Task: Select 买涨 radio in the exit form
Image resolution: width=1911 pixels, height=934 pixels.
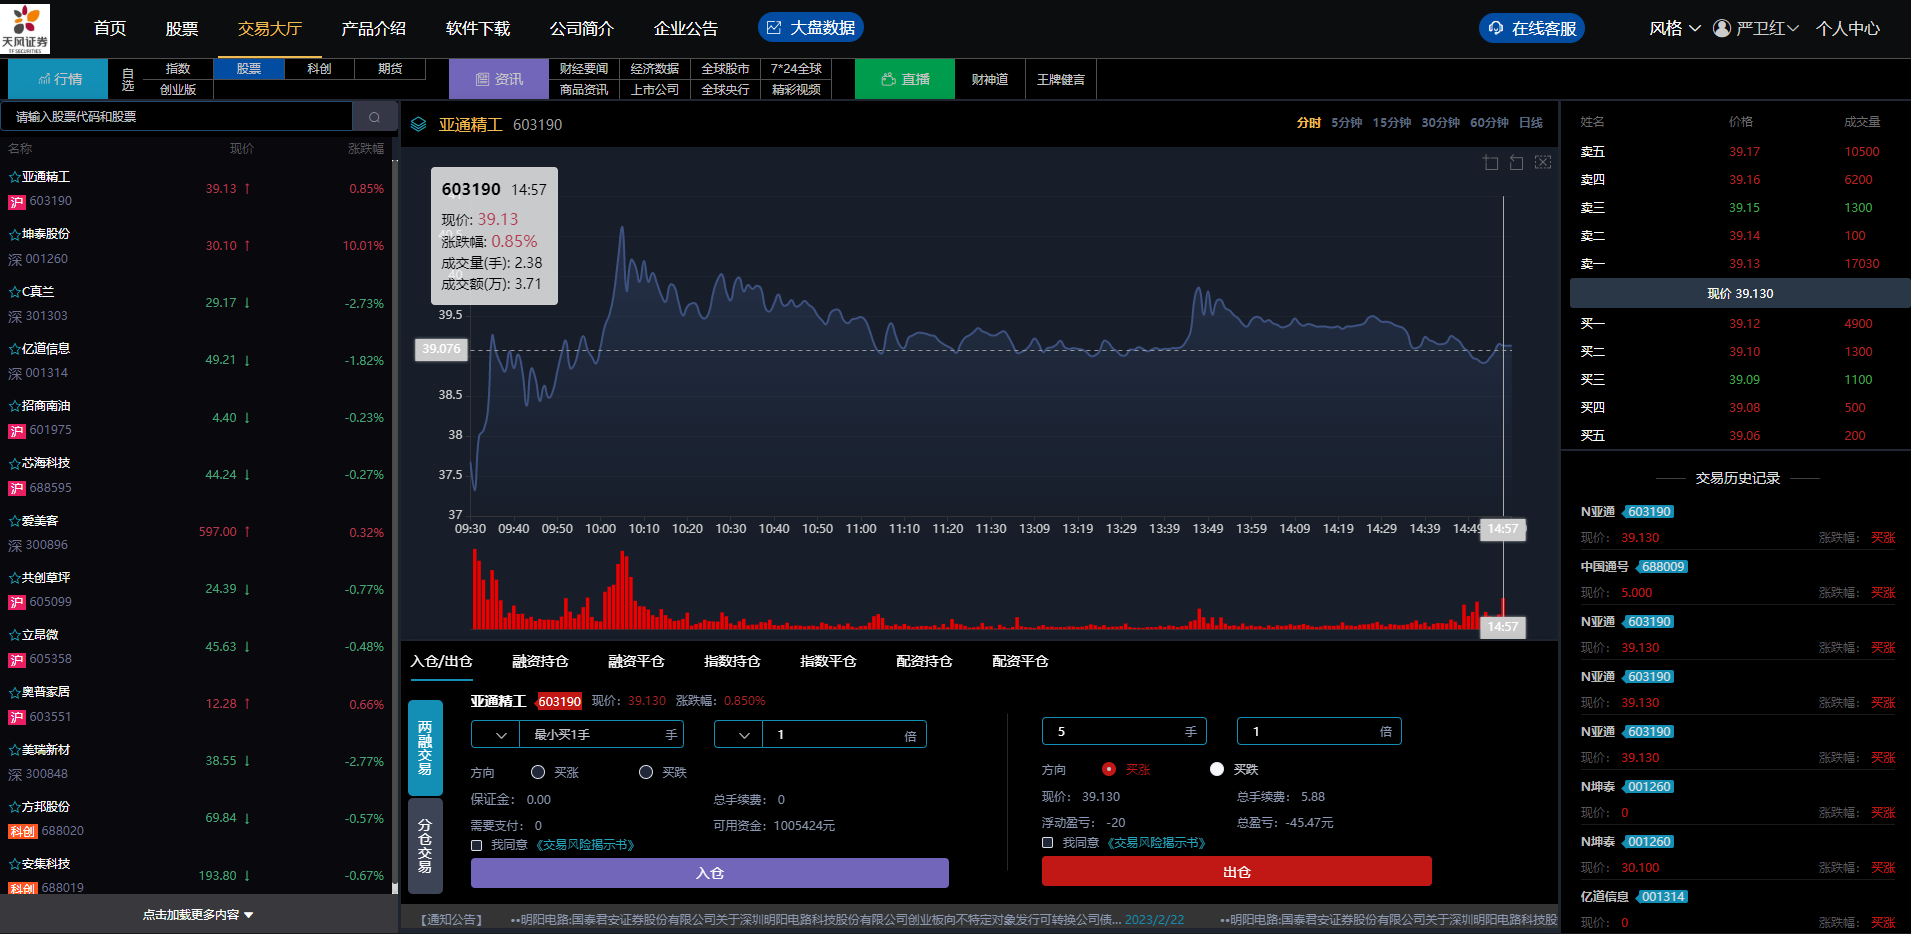Action: tap(1108, 769)
